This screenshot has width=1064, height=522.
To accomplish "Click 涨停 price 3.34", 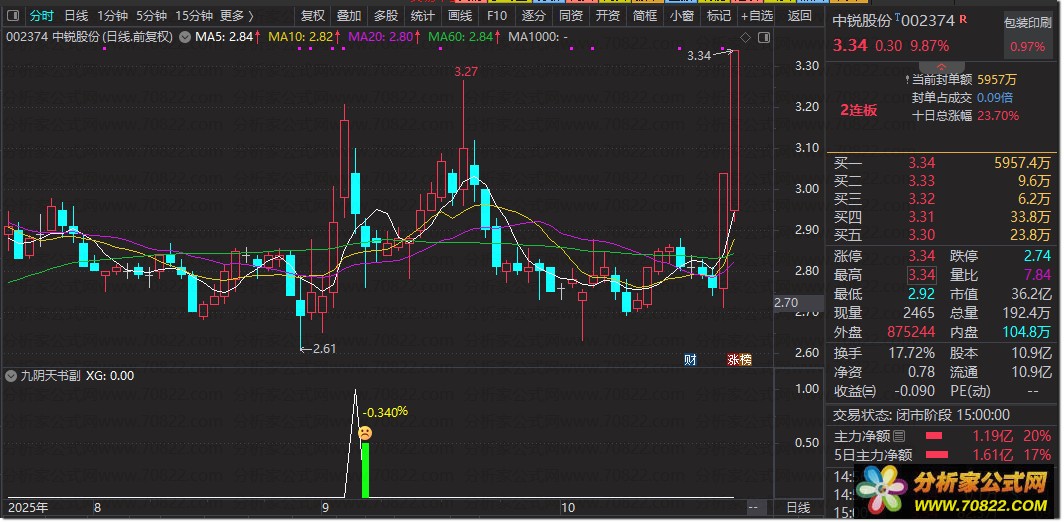I will point(922,257).
